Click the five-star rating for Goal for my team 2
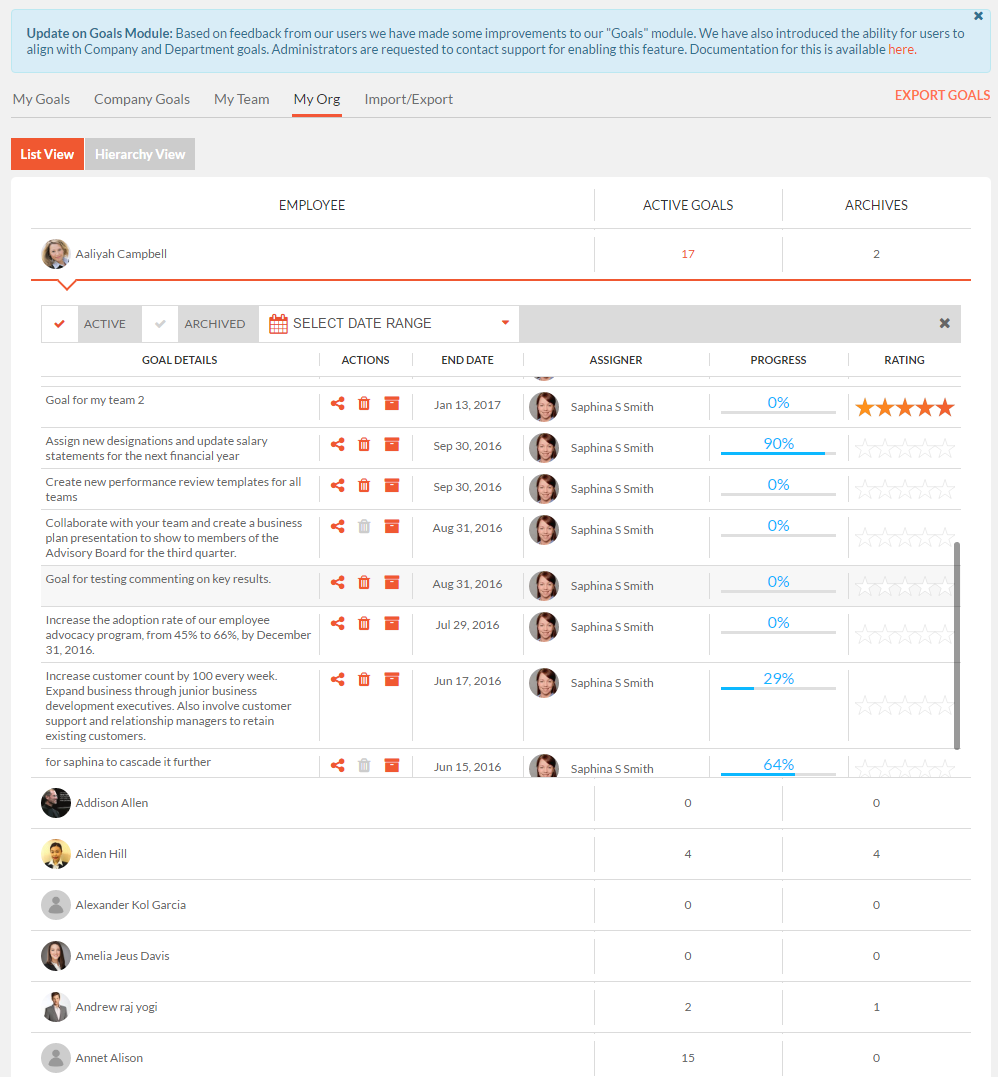 tap(905, 407)
